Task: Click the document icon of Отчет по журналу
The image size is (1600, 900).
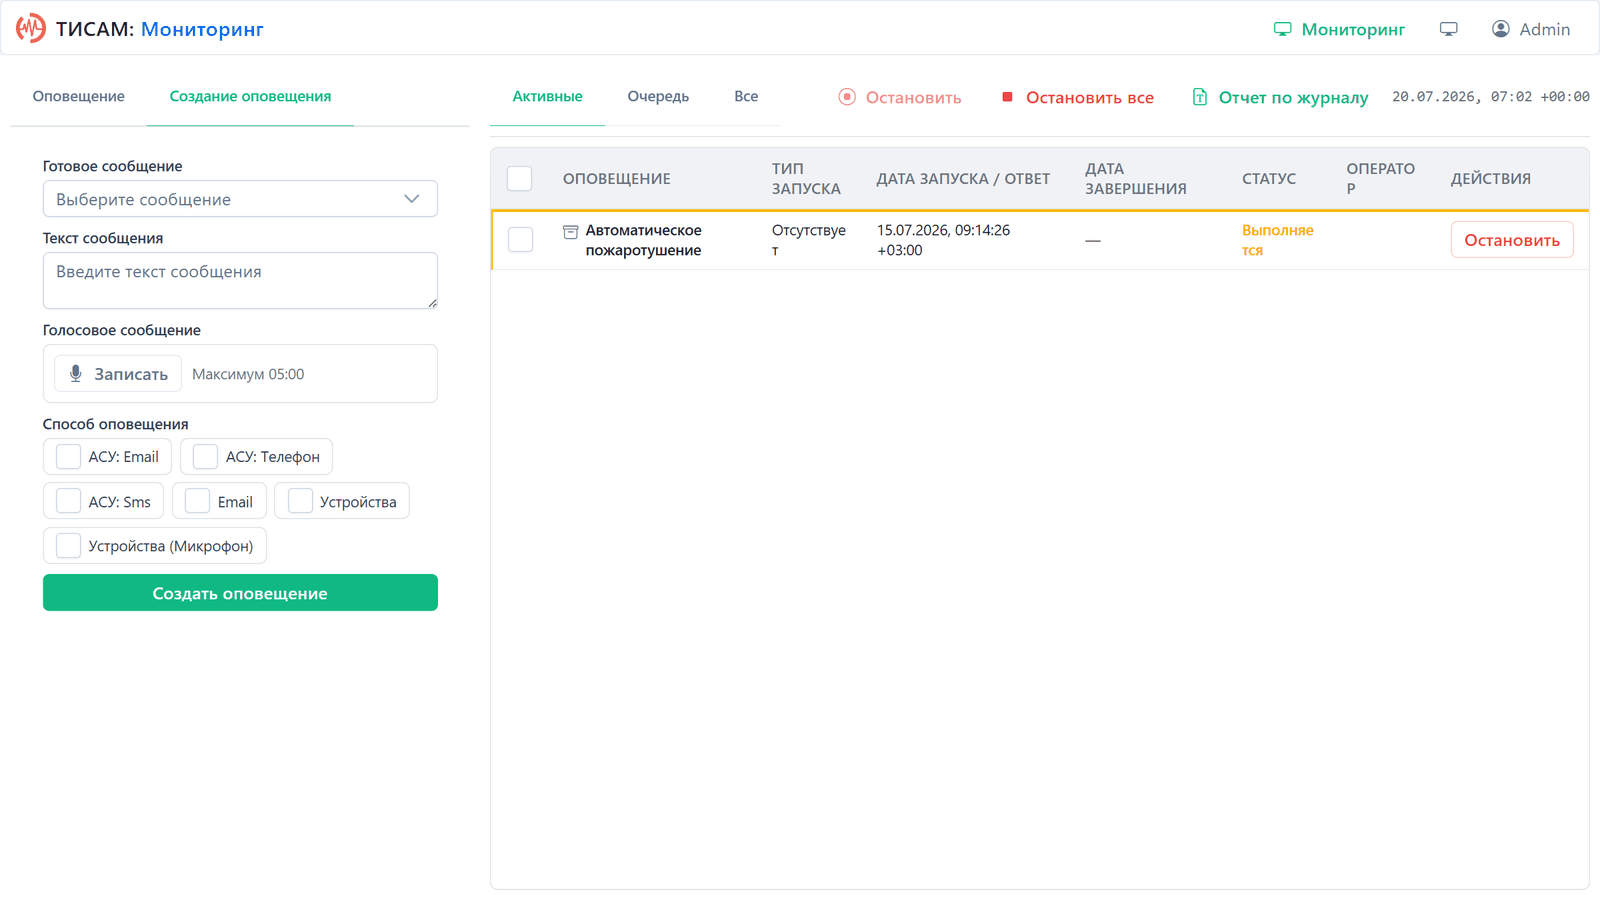Action: click(x=1200, y=97)
